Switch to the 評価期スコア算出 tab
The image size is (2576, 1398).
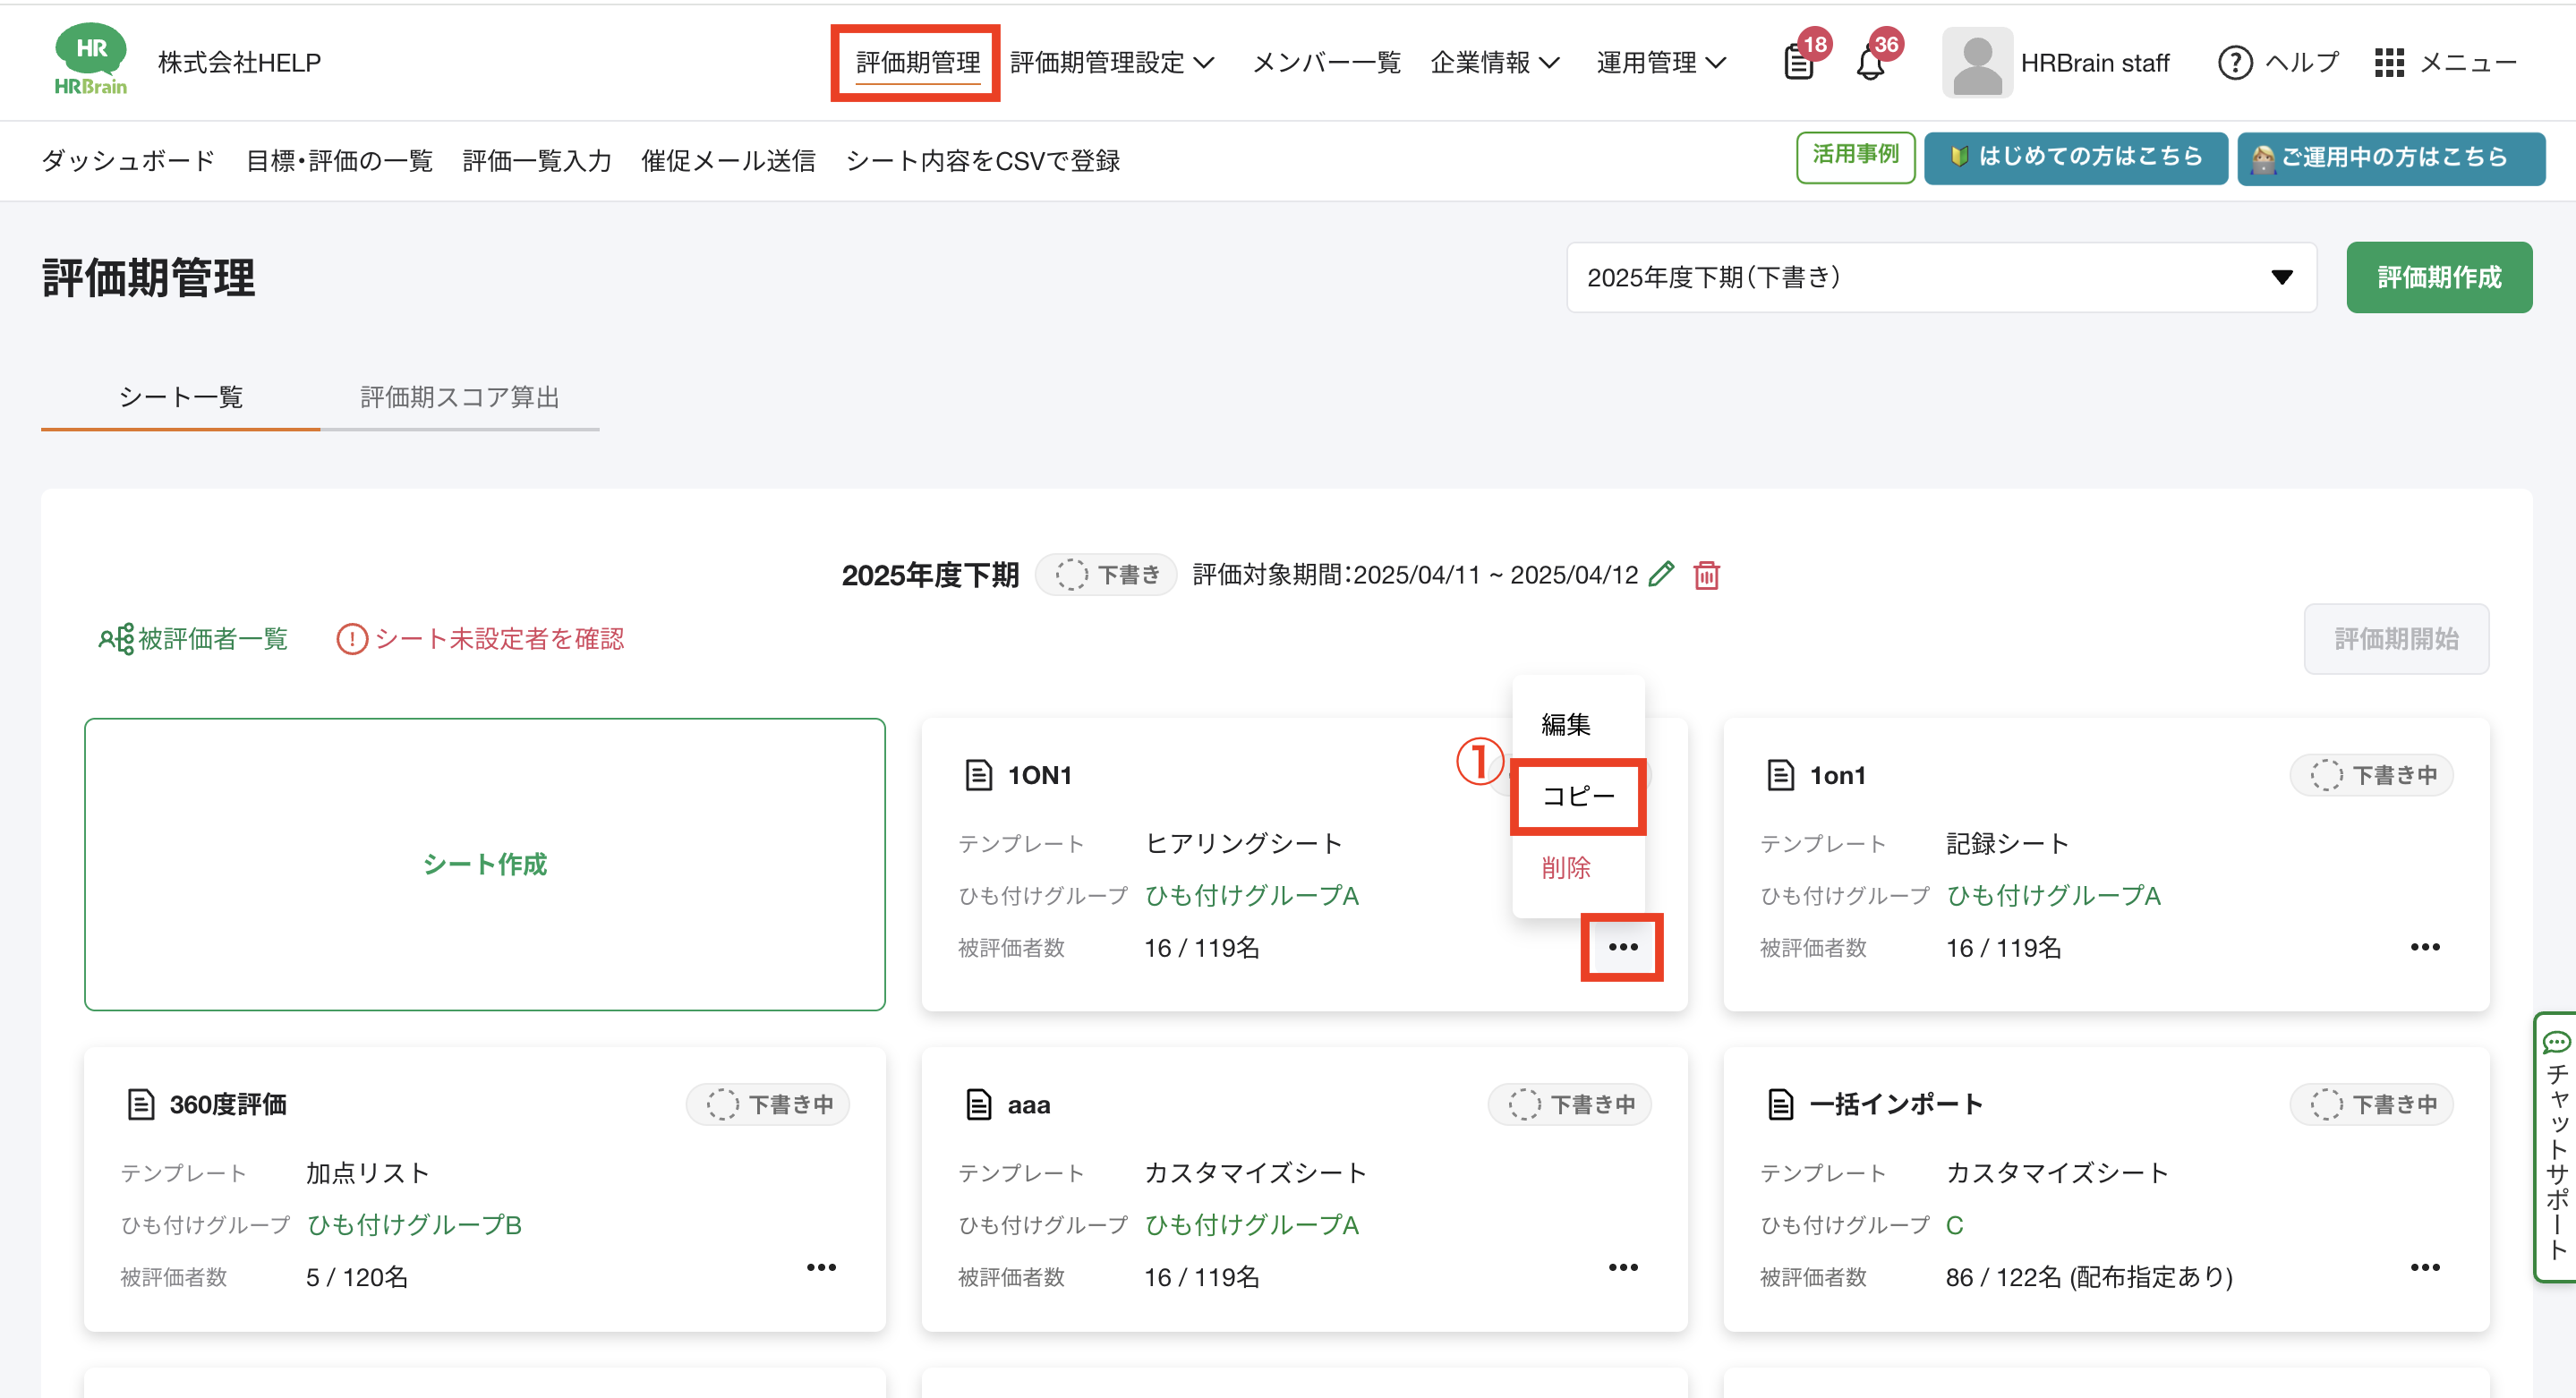pos(459,397)
